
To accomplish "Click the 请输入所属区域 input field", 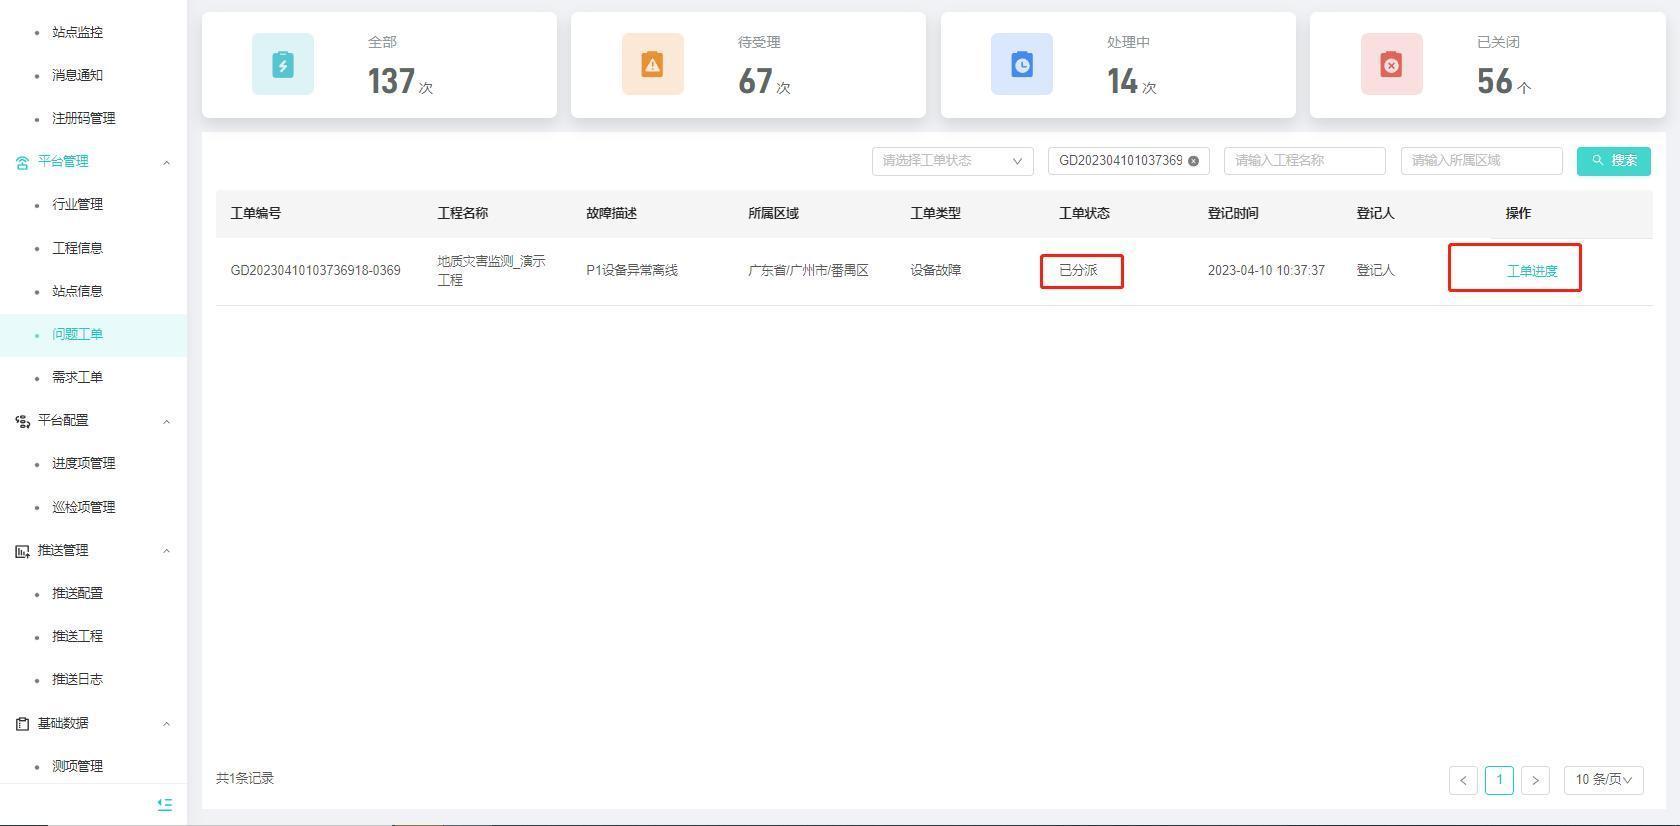I will coord(1481,161).
